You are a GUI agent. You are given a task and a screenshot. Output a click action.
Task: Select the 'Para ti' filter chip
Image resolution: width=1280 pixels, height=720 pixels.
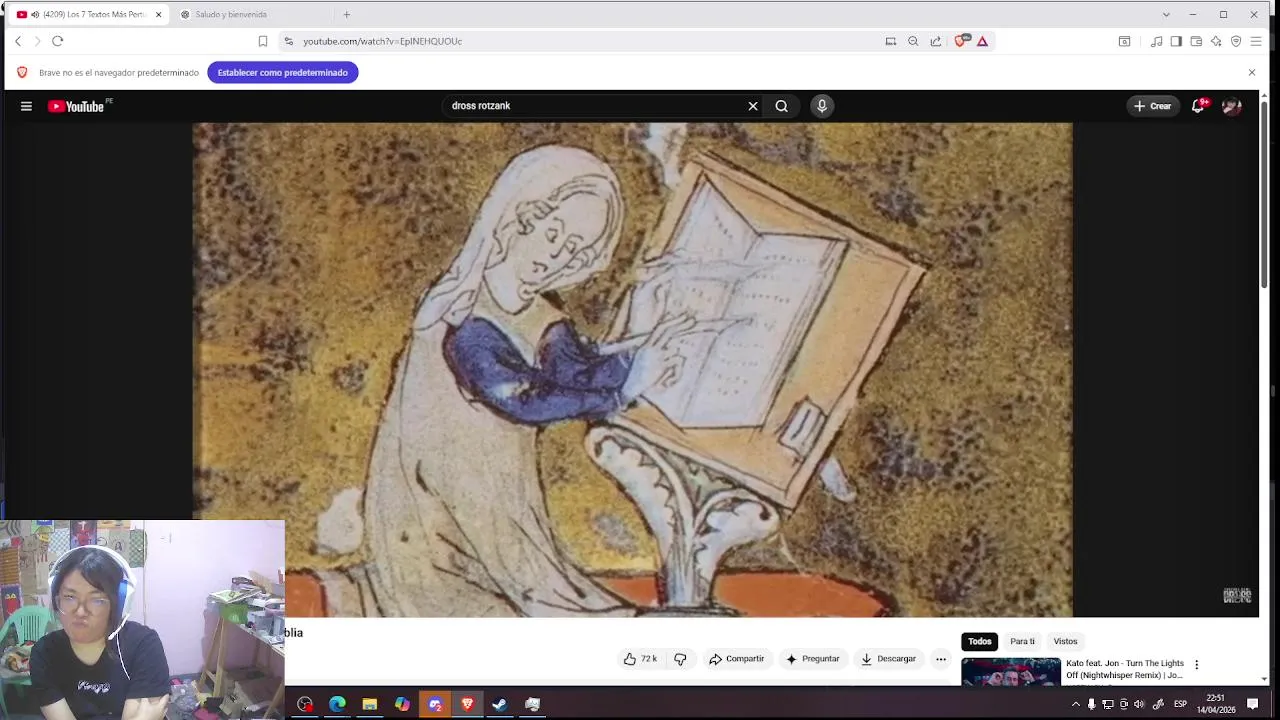click(x=1022, y=641)
